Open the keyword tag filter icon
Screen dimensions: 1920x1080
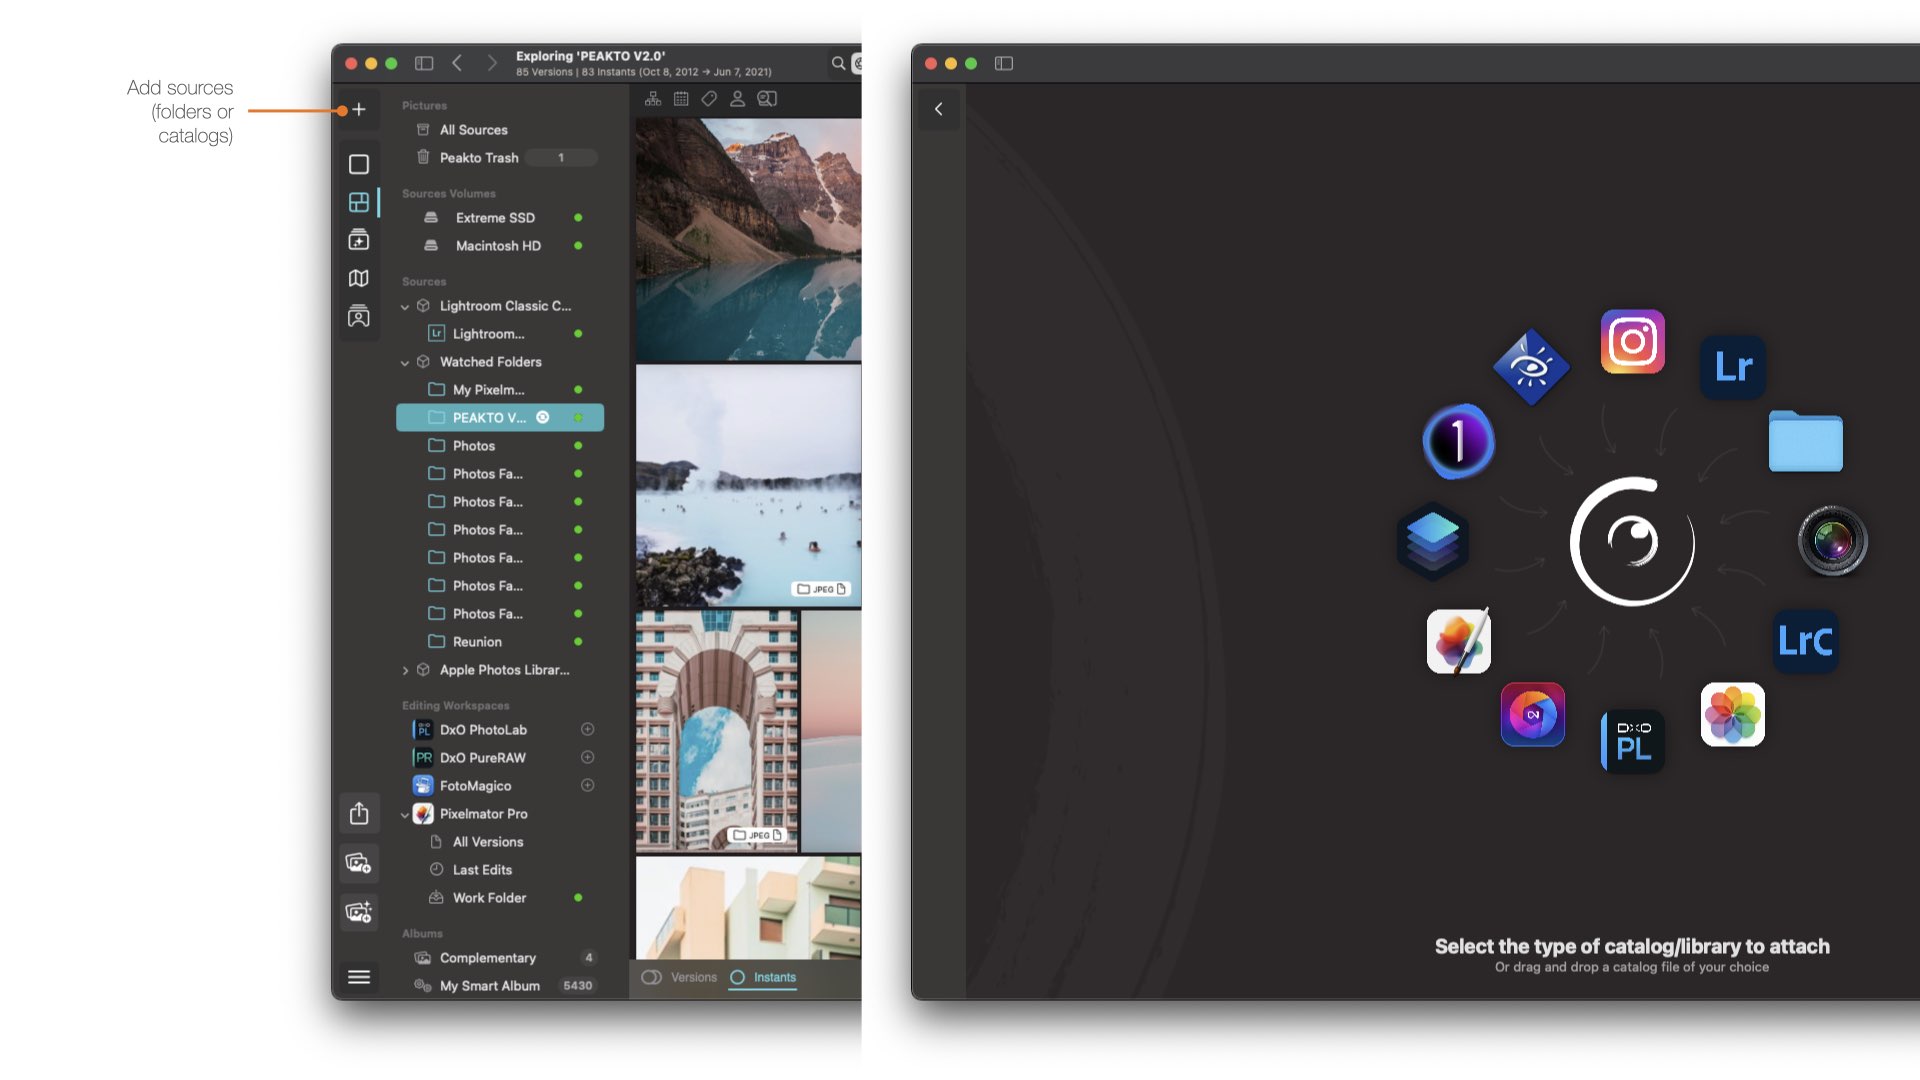[709, 99]
